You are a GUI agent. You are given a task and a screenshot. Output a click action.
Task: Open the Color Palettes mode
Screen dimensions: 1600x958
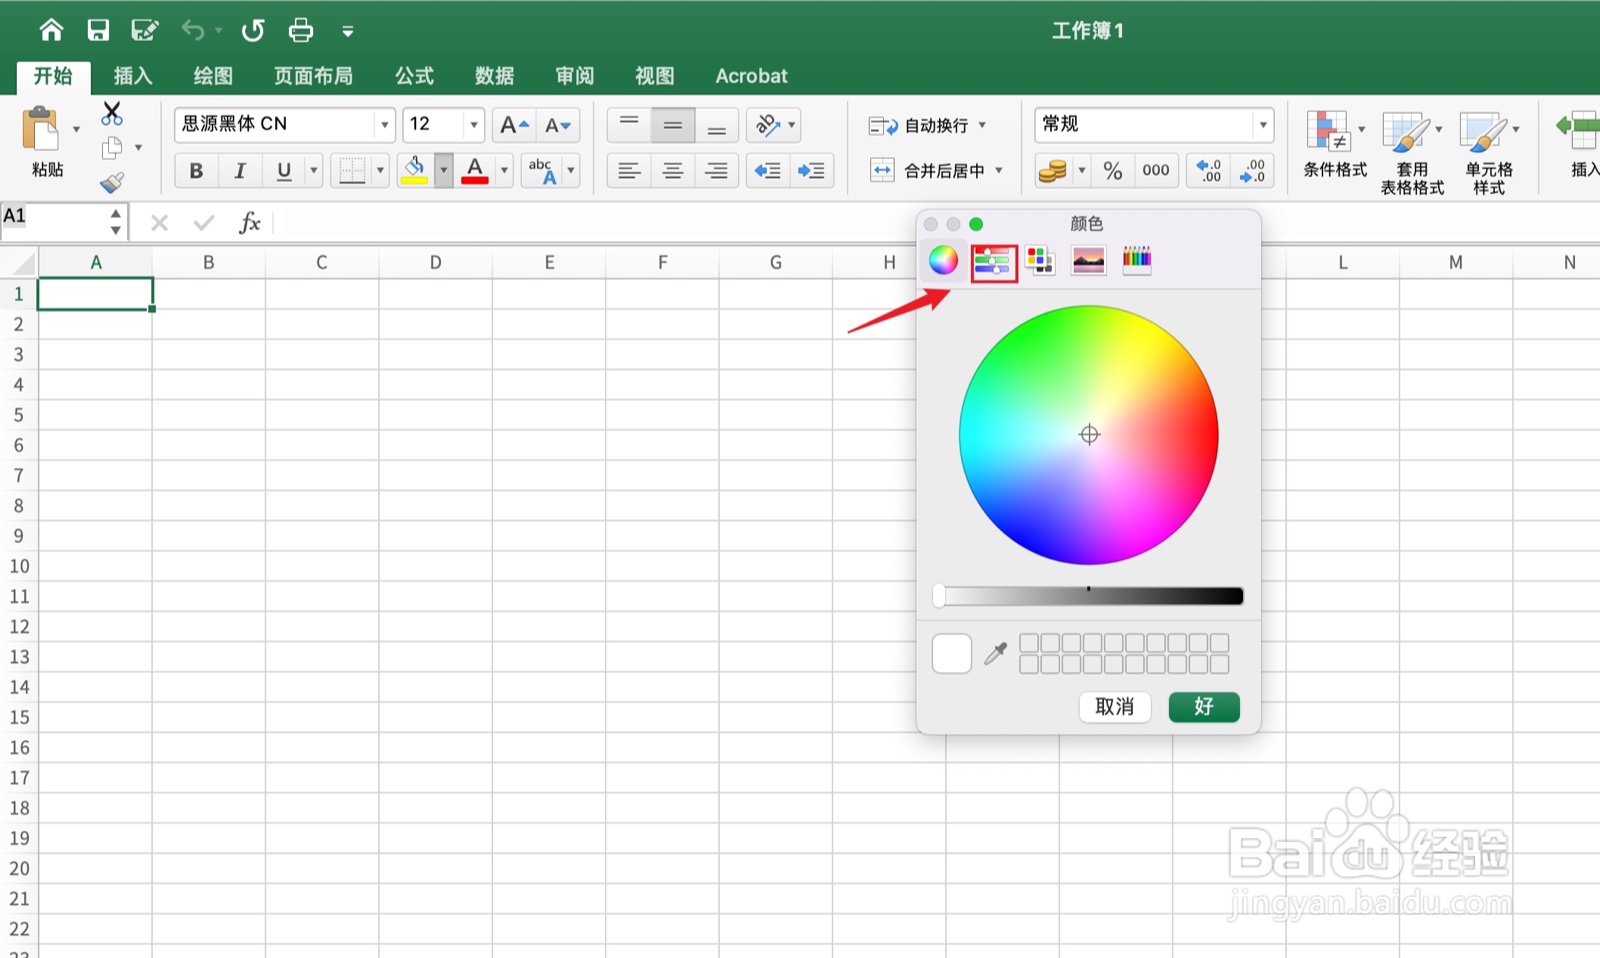click(1041, 260)
